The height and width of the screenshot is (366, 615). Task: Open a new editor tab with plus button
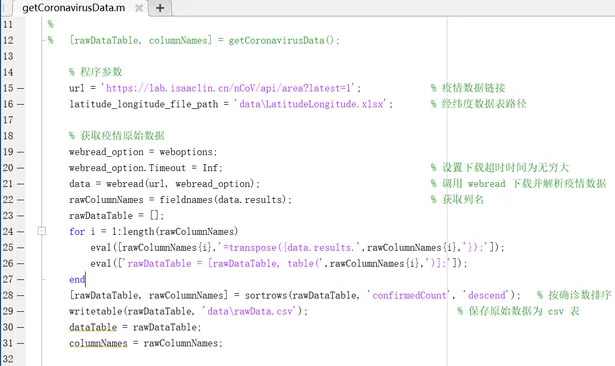click(160, 7)
